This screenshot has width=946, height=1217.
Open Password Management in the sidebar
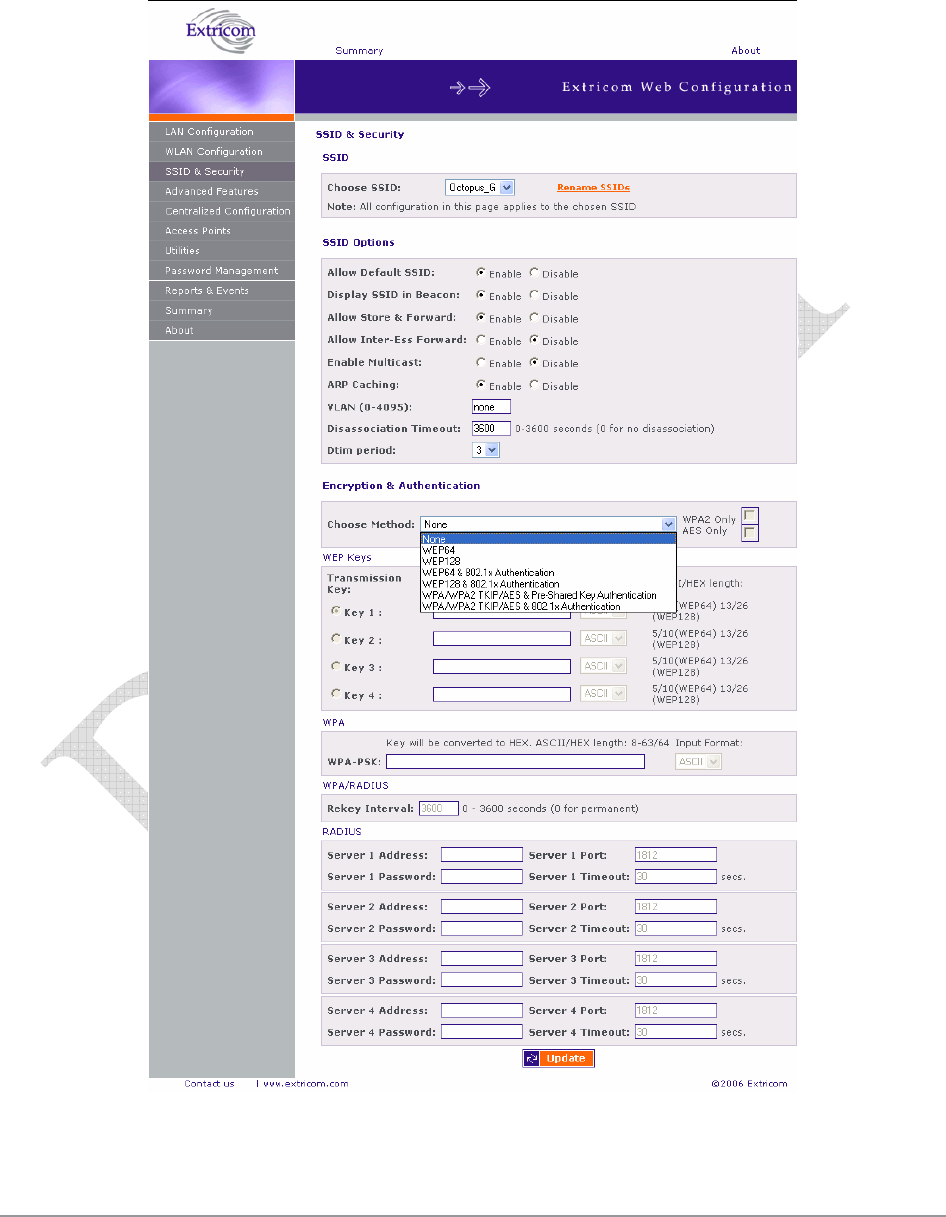click(x=221, y=271)
